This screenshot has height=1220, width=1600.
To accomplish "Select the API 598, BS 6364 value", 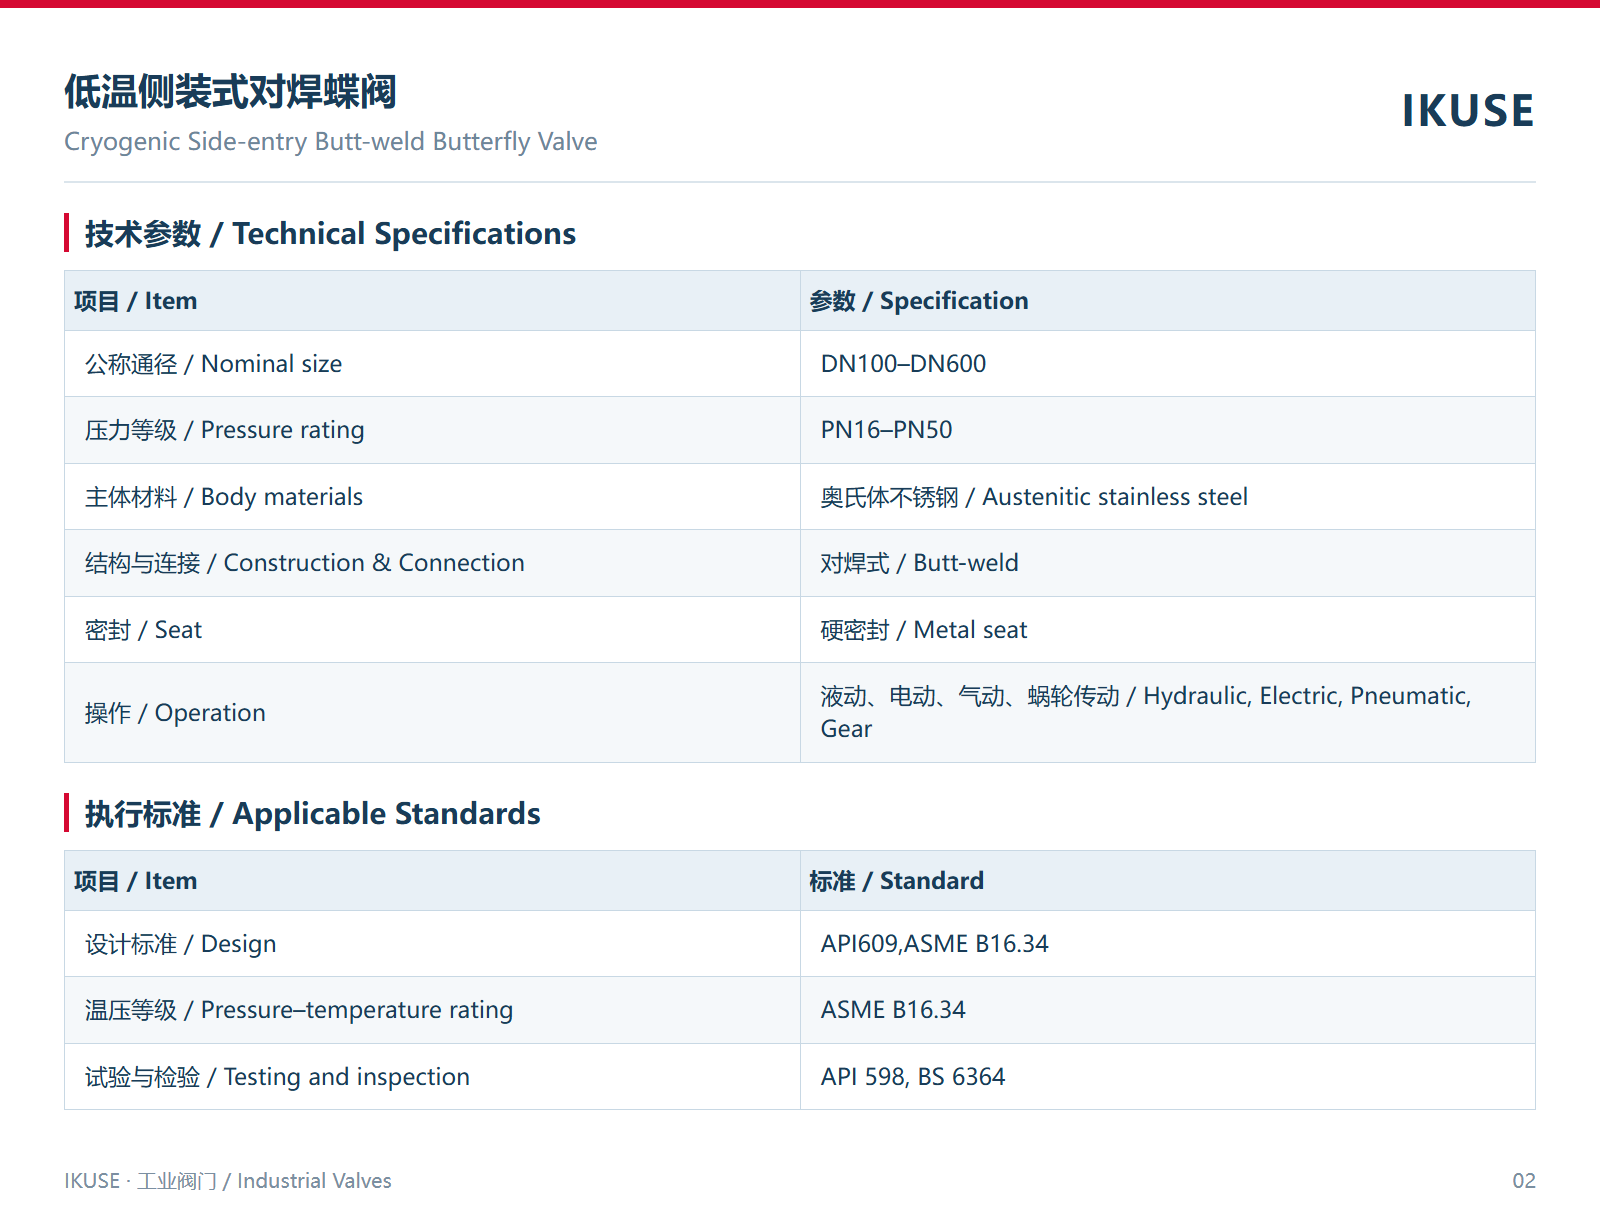I will 913,1077.
